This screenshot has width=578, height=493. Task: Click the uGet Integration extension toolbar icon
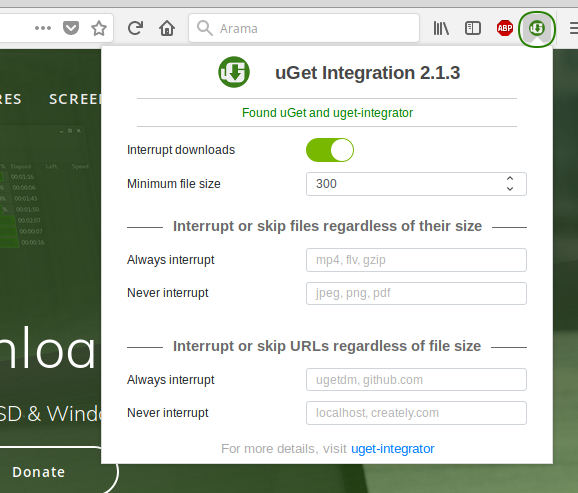(537, 28)
